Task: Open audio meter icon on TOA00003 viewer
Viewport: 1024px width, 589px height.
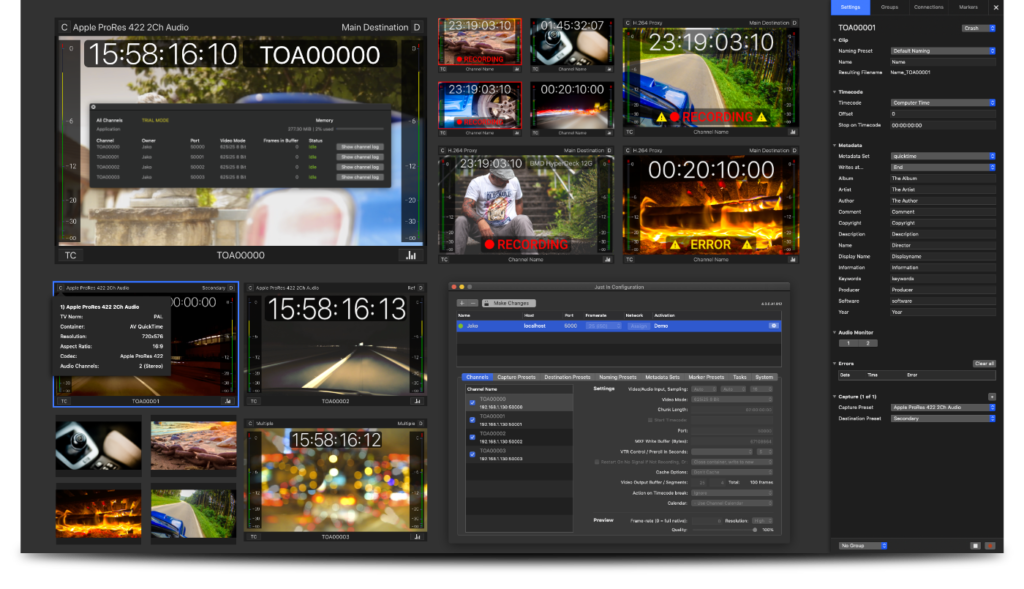Action: pyautogui.click(x=417, y=537)
